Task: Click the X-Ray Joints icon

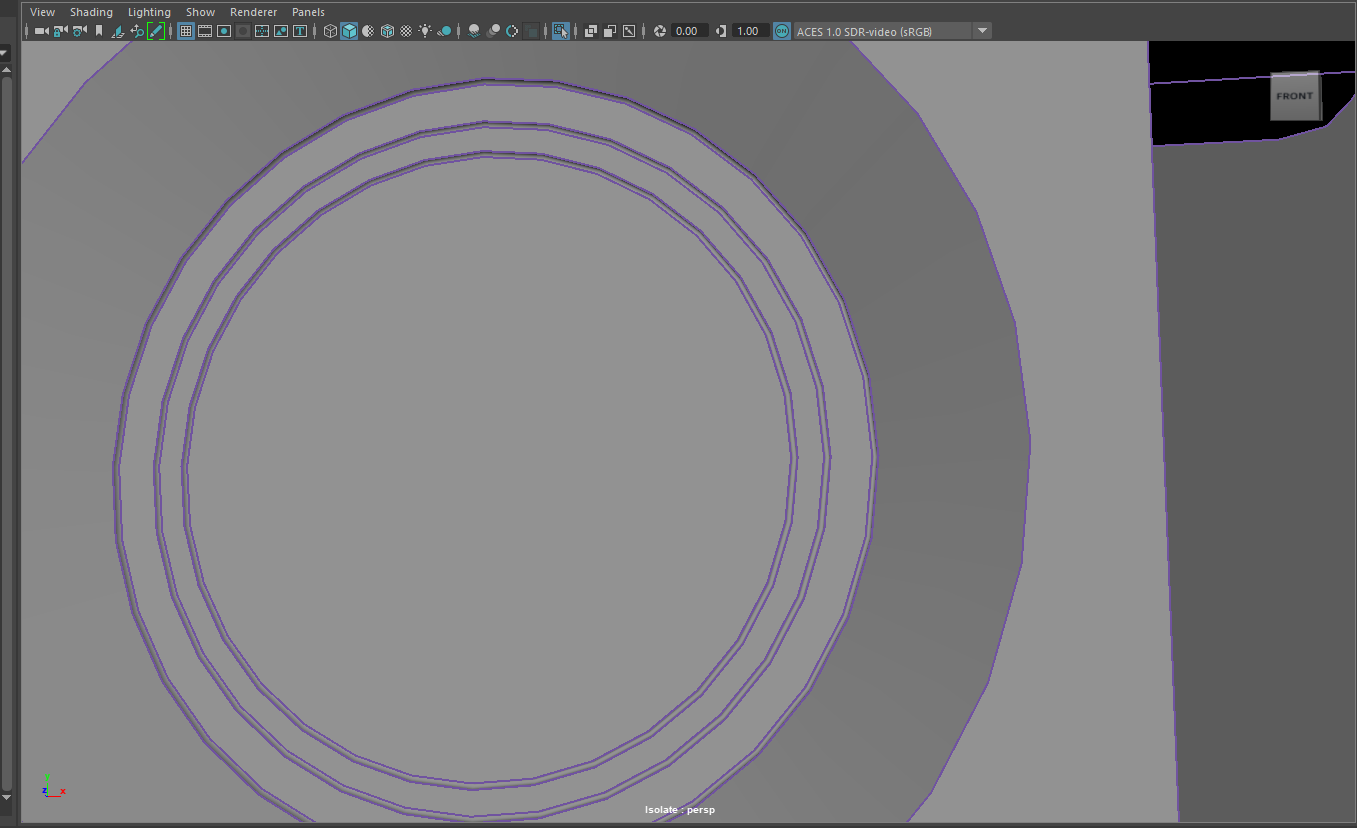Action: pyautogui.click(x=628, y=31)
